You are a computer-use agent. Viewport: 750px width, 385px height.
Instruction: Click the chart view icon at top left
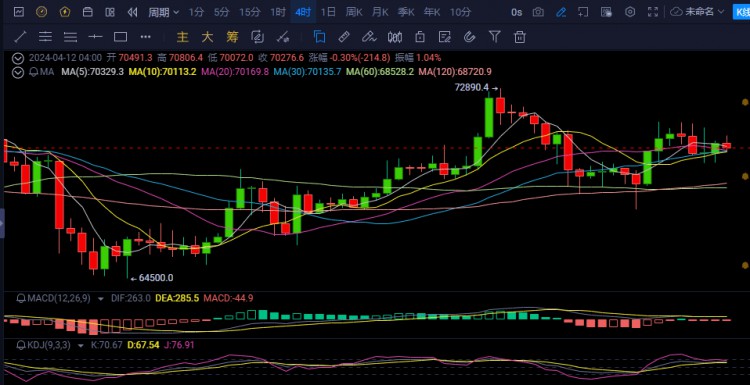[19, 12]
